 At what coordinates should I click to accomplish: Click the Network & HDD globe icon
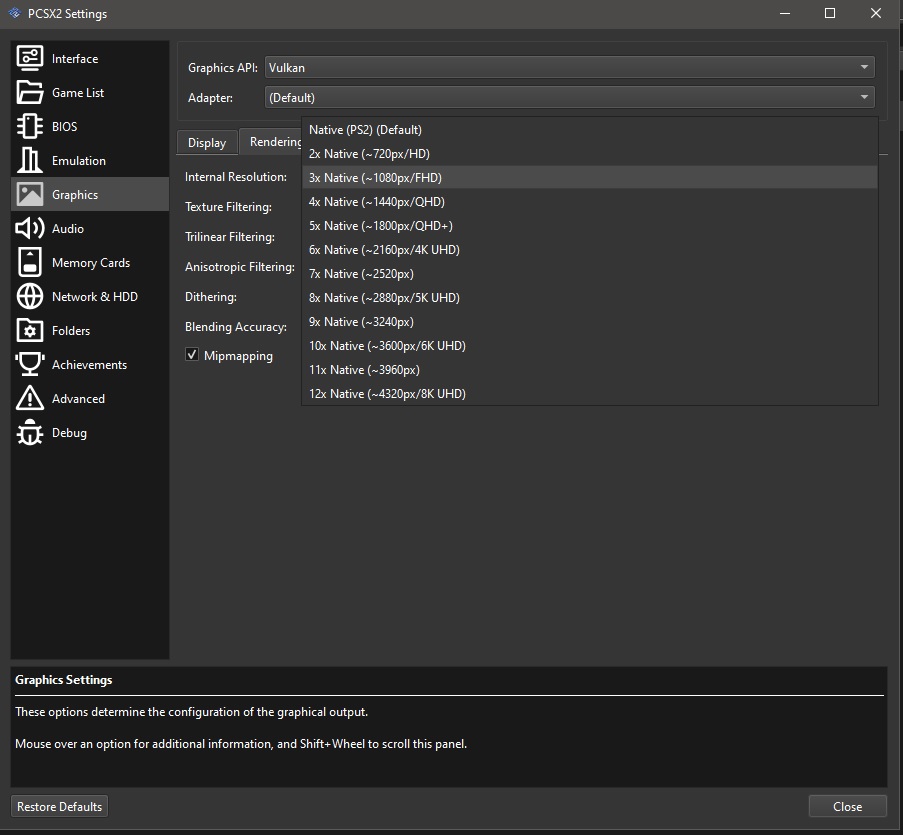pos(29,296)
